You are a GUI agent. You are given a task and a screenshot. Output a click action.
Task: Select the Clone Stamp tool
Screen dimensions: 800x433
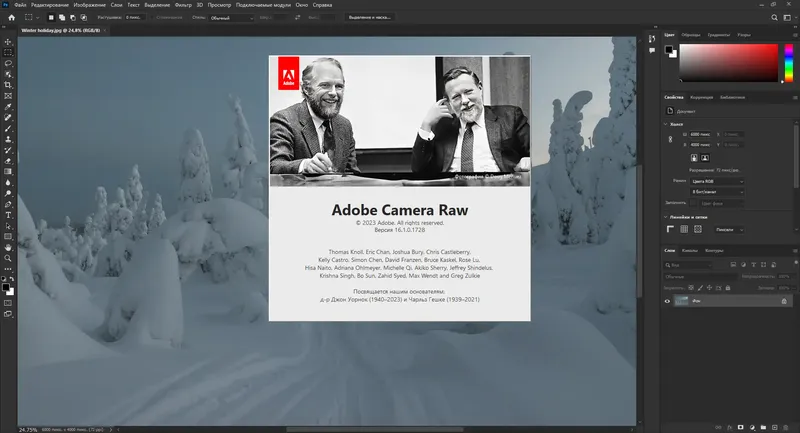8,139
